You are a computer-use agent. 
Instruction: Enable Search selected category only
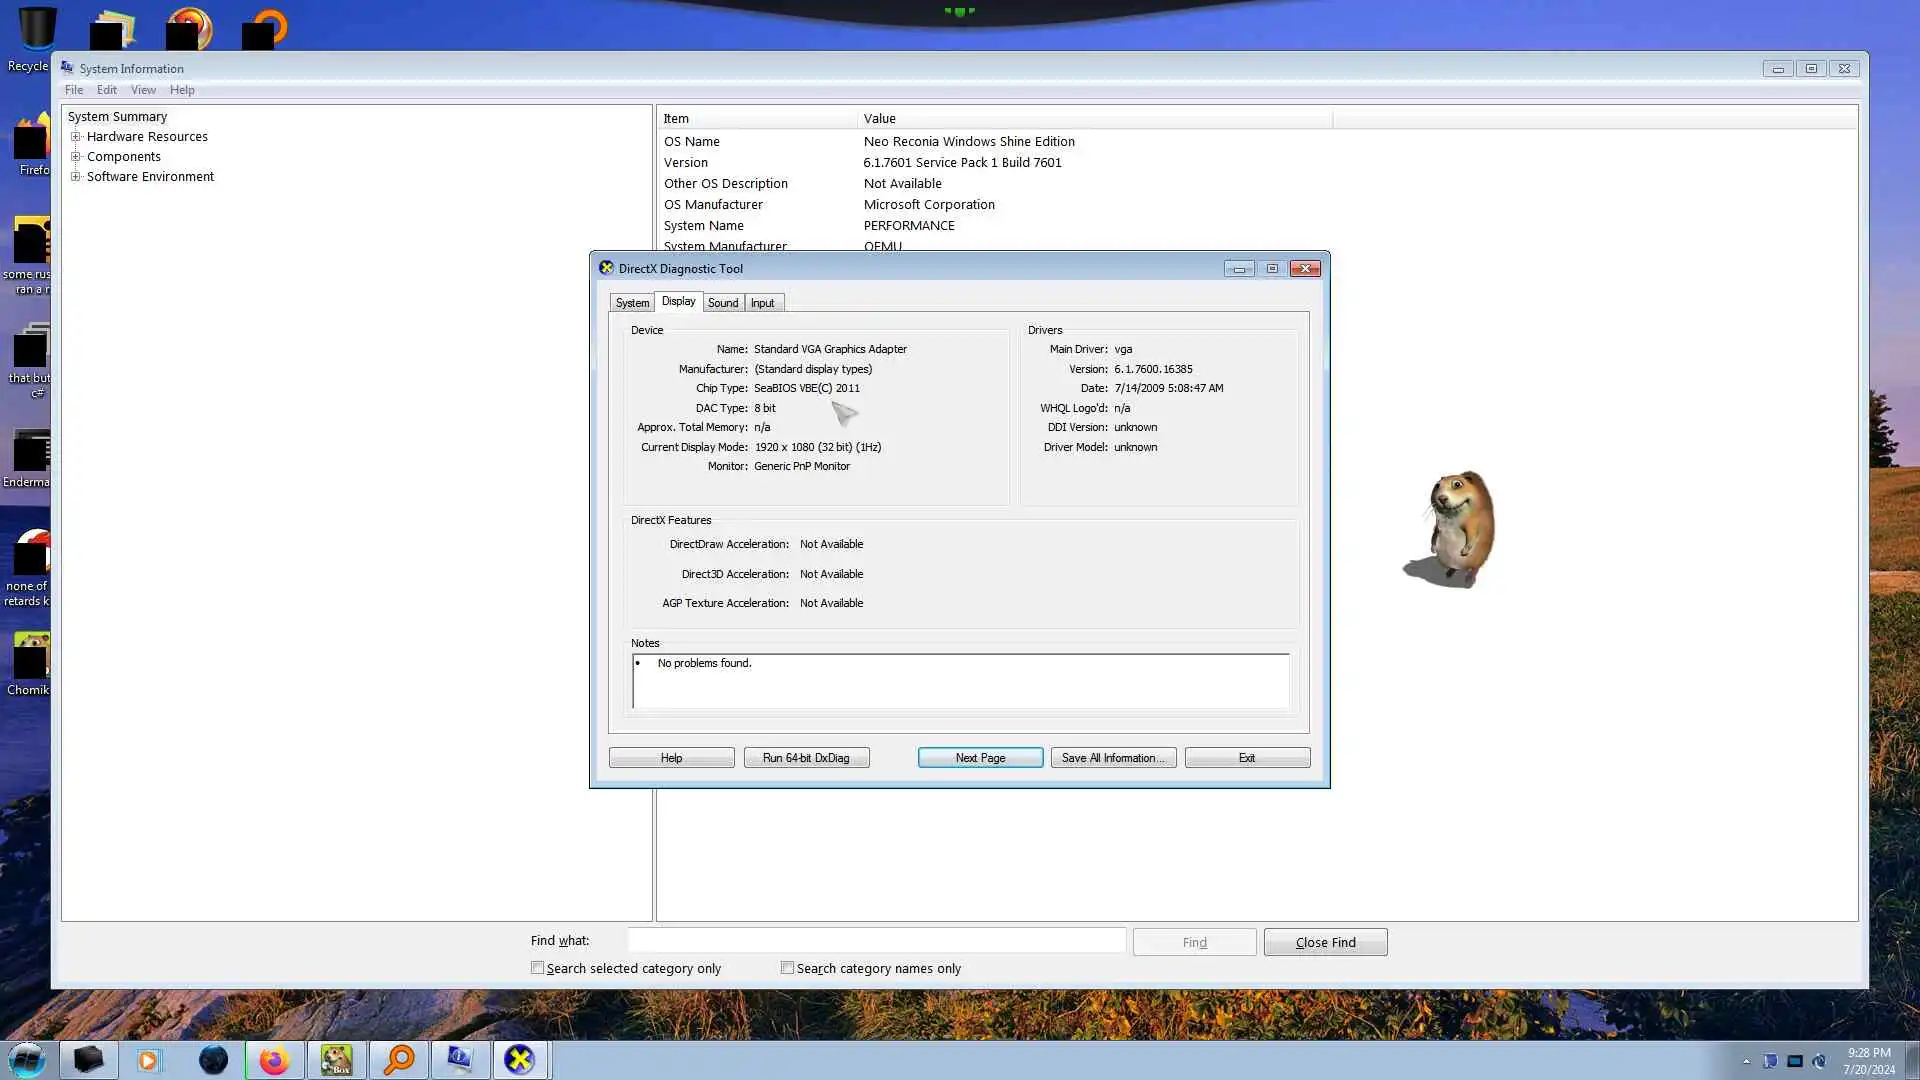(538, 968)
